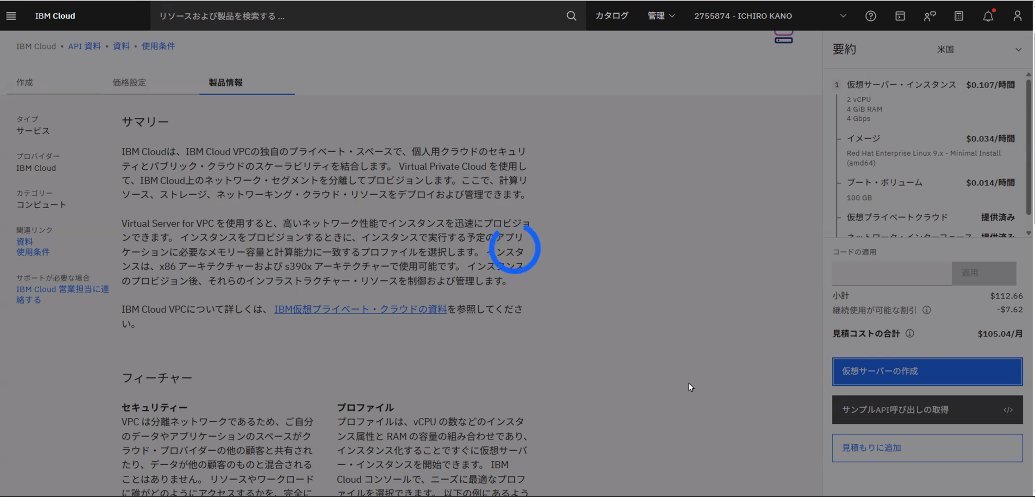Click the プロファイル feature heading
Image resolution: width=1035 pixels, height=497 pixels.
365,408
